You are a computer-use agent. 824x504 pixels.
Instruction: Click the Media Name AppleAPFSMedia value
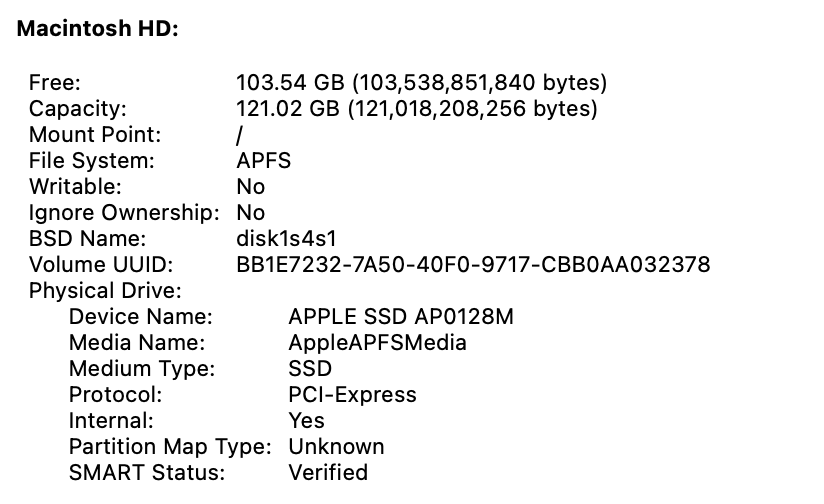[377, 343]
